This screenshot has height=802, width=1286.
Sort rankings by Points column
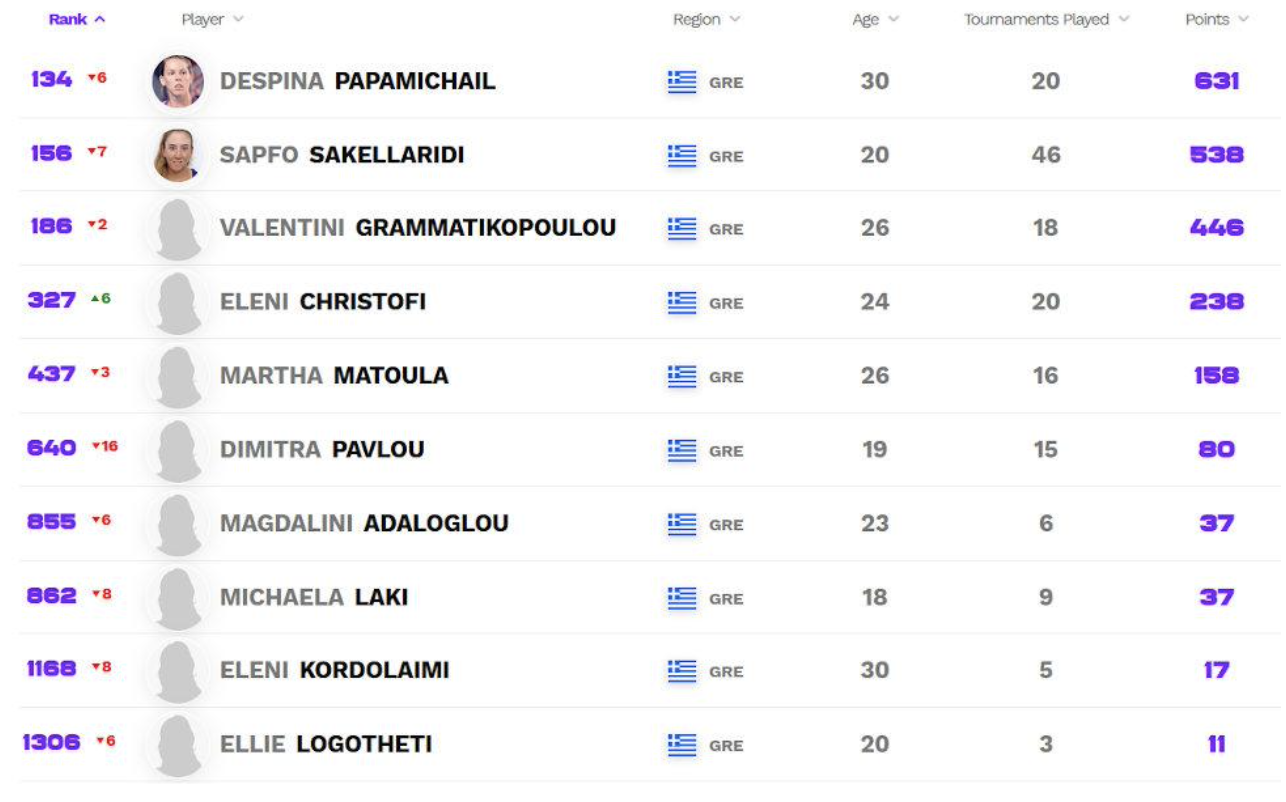tap(1217, 19)
